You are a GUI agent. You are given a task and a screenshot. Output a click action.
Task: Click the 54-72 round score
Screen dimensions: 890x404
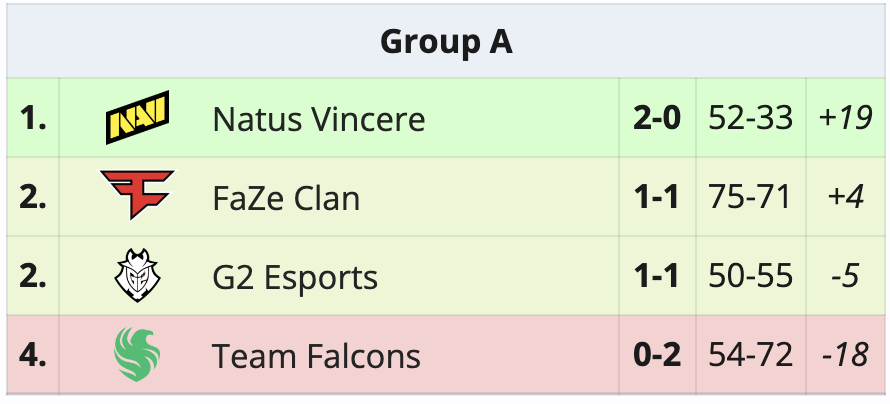[x=750, y=356]
